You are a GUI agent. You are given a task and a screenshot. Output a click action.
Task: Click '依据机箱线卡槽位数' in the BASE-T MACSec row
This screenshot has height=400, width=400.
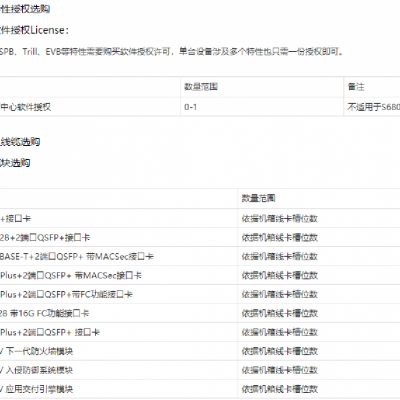point(280,257)
